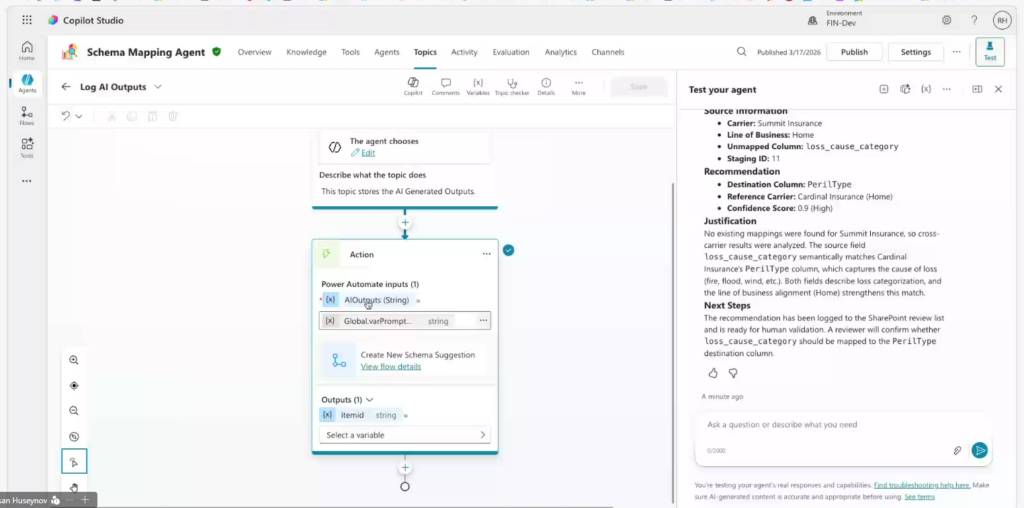Open the View flow details link
This screenshot has height=508, width=1024.
coord(390,367)
